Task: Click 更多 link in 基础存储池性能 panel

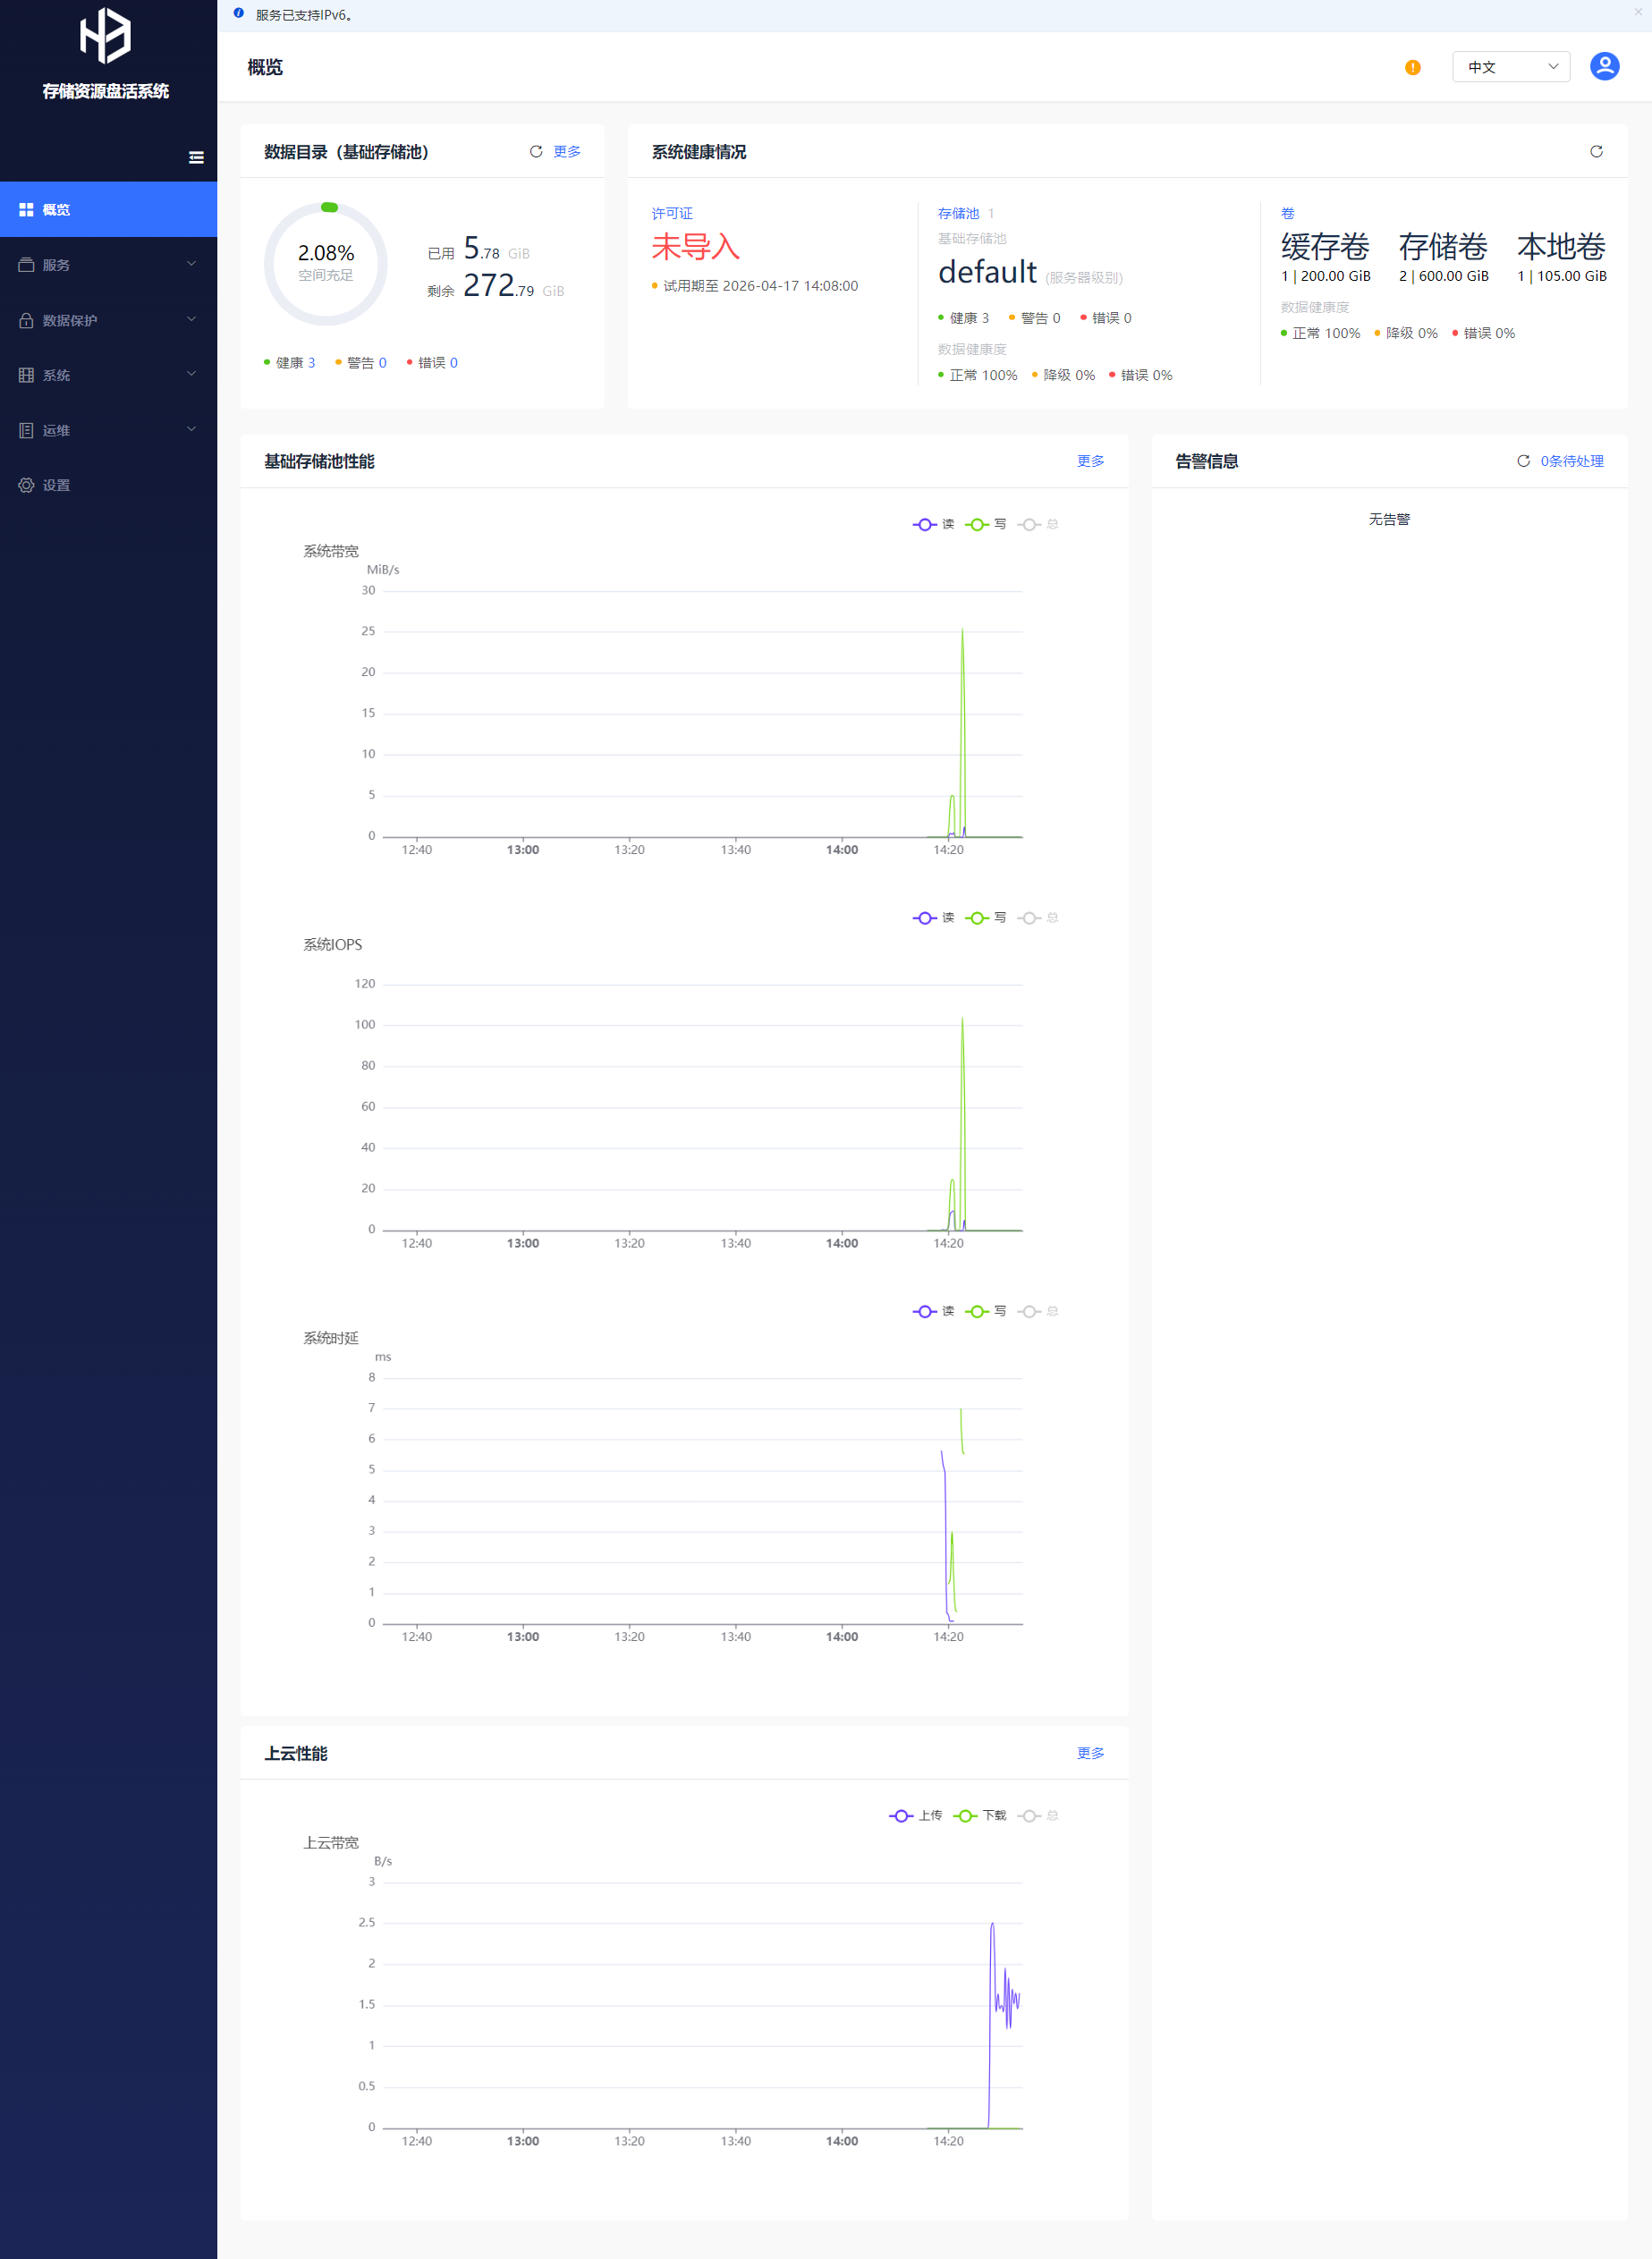Action: [1090, 461]
